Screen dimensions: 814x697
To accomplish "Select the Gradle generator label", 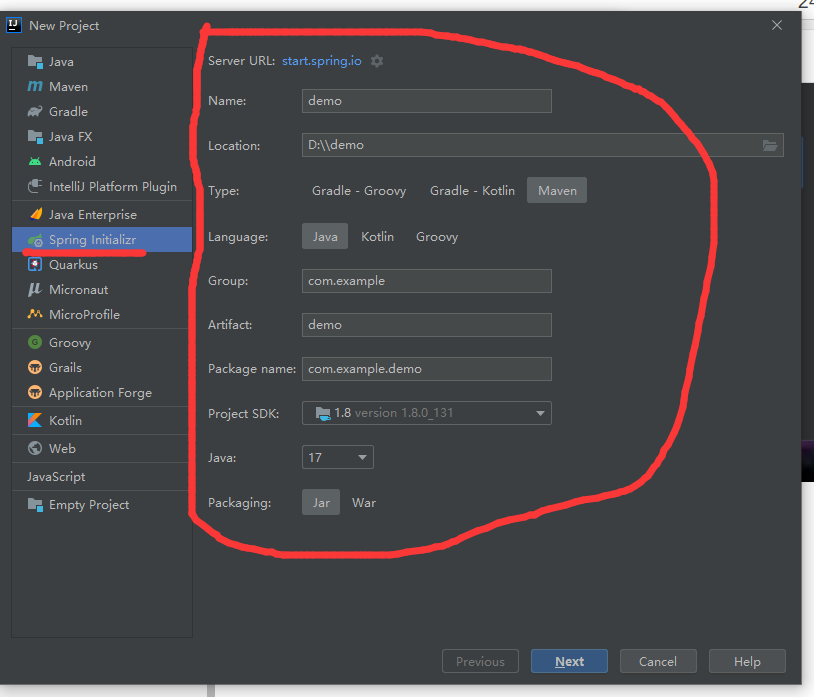I will click(x=68, y=112).
